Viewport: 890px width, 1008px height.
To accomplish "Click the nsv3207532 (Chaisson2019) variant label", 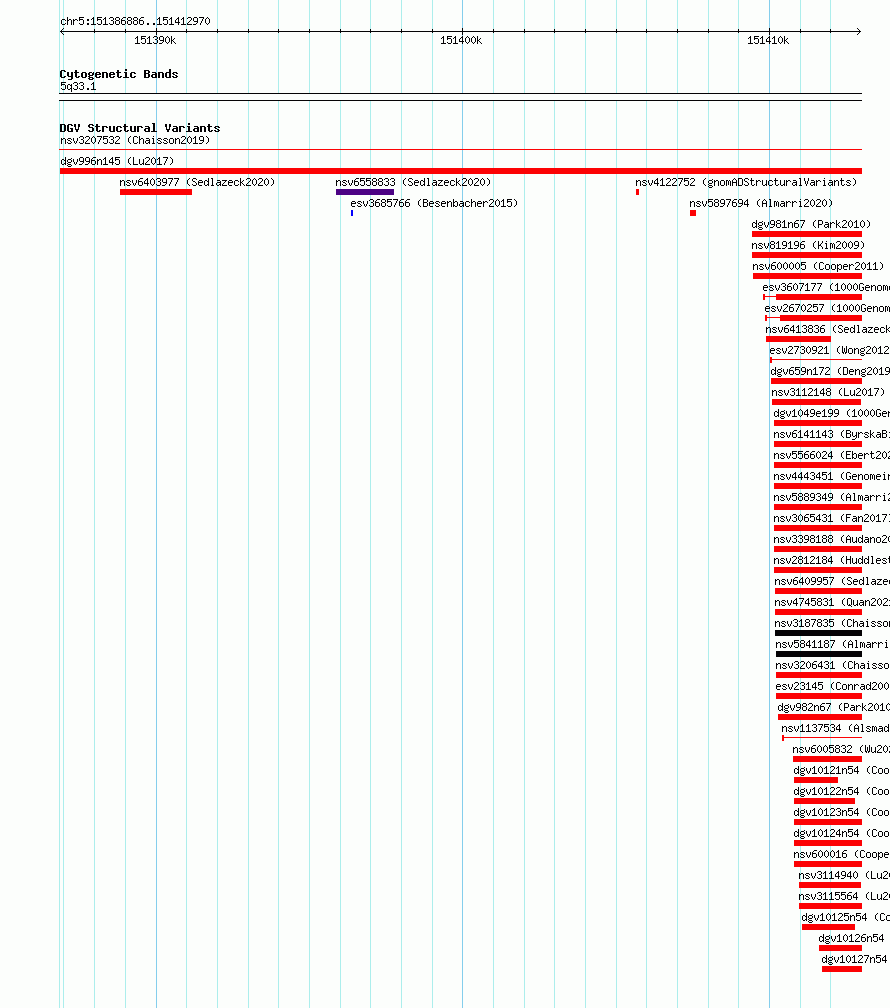I will tap(135, 140).
